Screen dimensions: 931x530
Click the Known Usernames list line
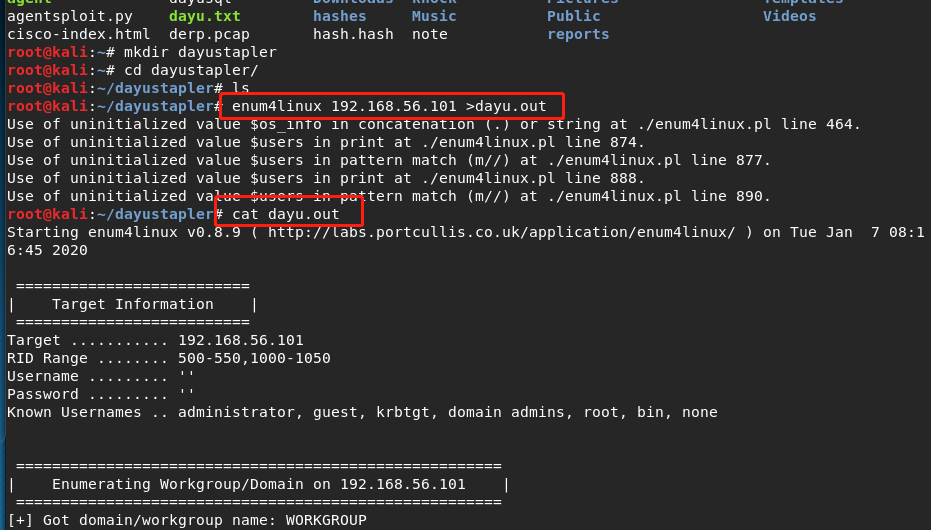pos(362,412)
